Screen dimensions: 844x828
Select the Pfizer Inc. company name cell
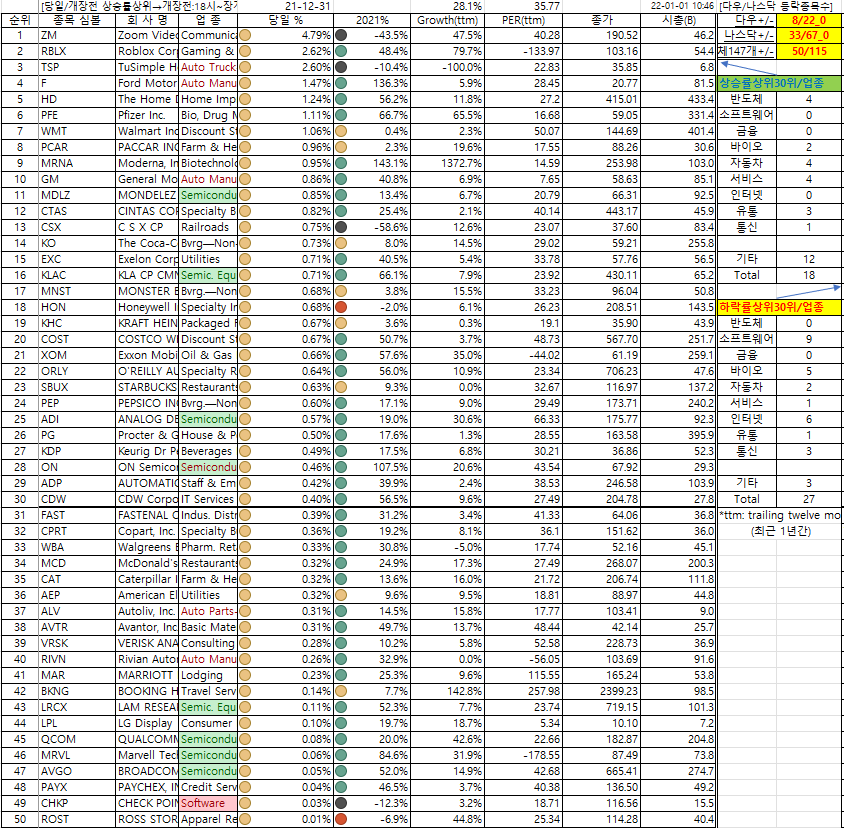(x=147, y=115)
